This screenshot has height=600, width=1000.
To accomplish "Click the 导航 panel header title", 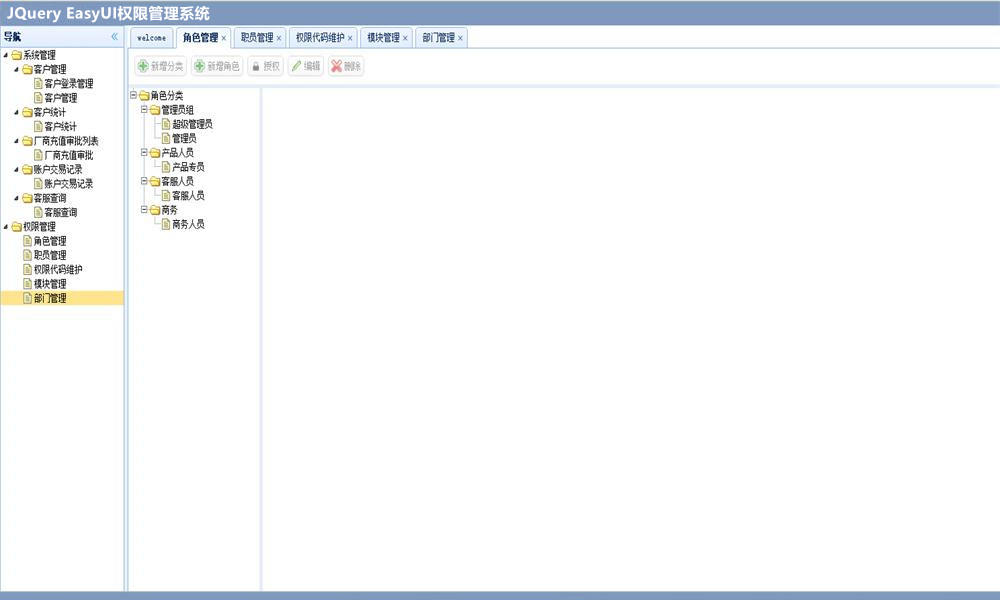I will coord(12,37).
